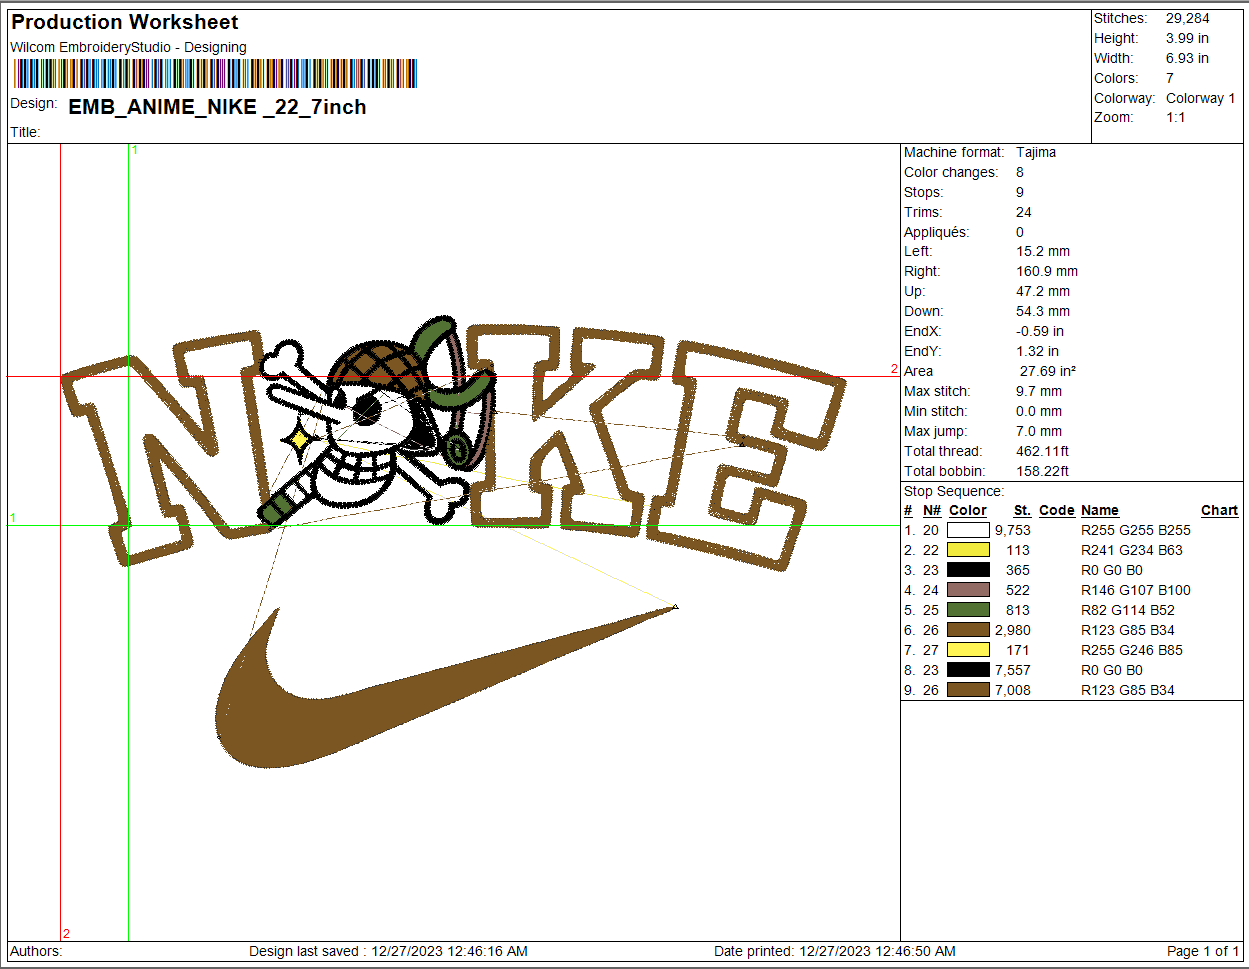Viewport: 1249px width, 969px height.
Task: Click the Chart column header
Action: pyautogui.click(x=1219, y=510)
